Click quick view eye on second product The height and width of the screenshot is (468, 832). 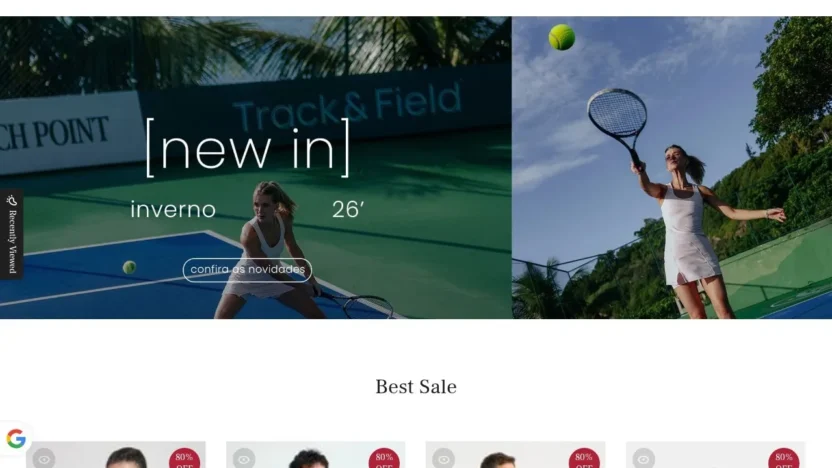(244, 458)
